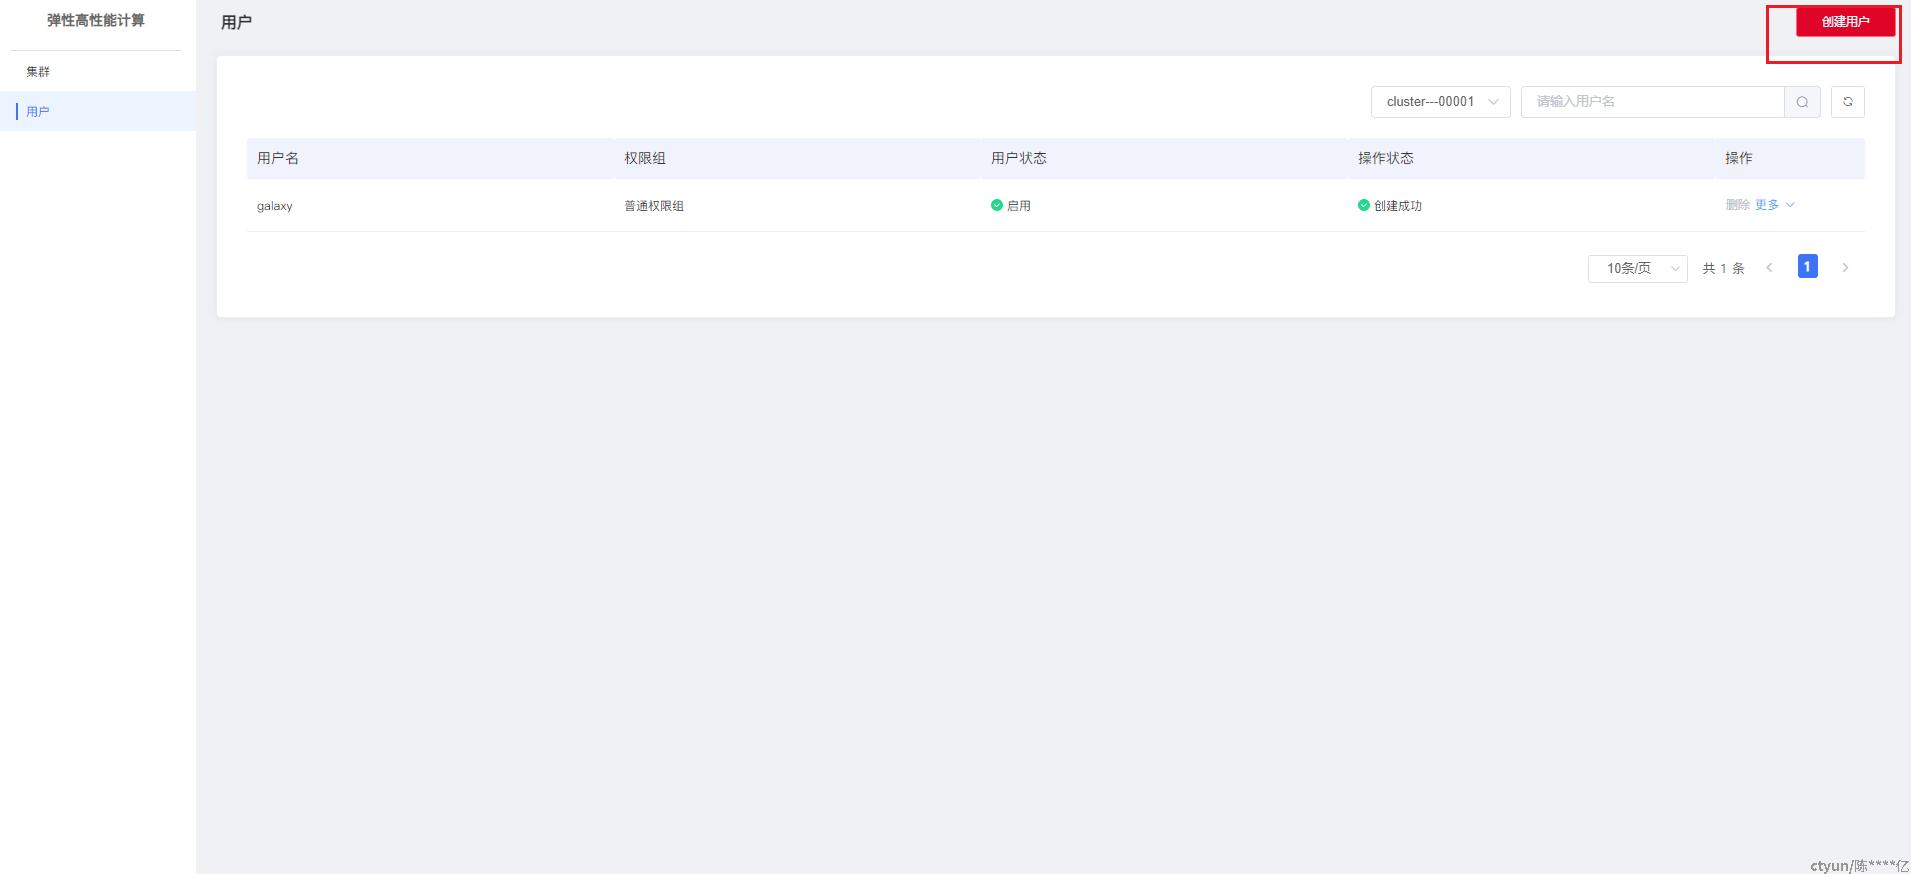1911x874 pixels.
Task: Go to the previous page arrow
Action: 1769,268
